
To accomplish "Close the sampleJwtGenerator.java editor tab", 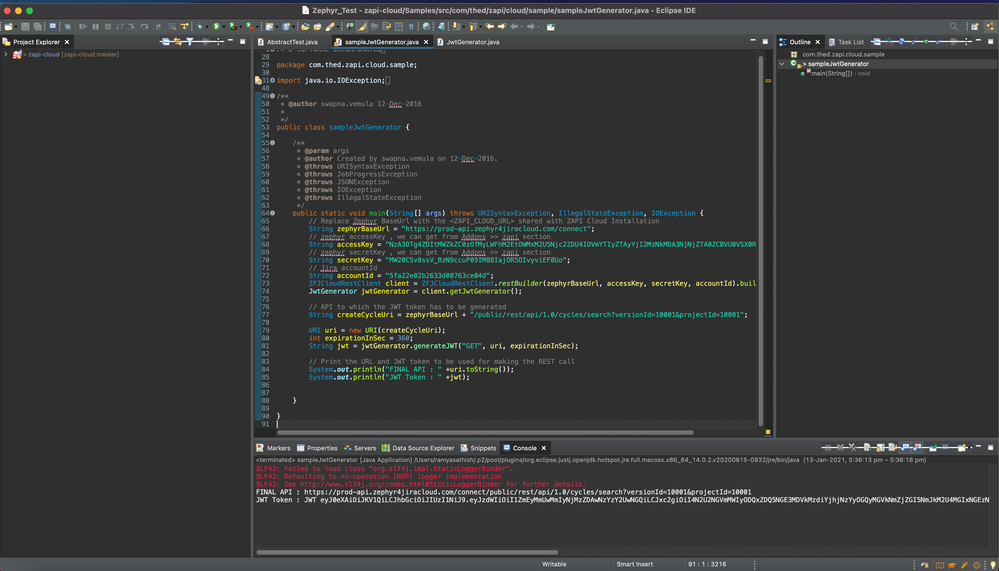I will [427, 42].
